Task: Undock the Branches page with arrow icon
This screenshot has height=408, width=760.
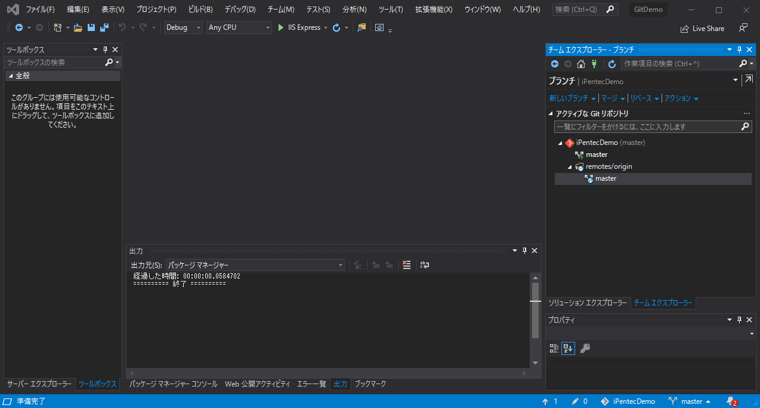Action: [x=749, y=79]
